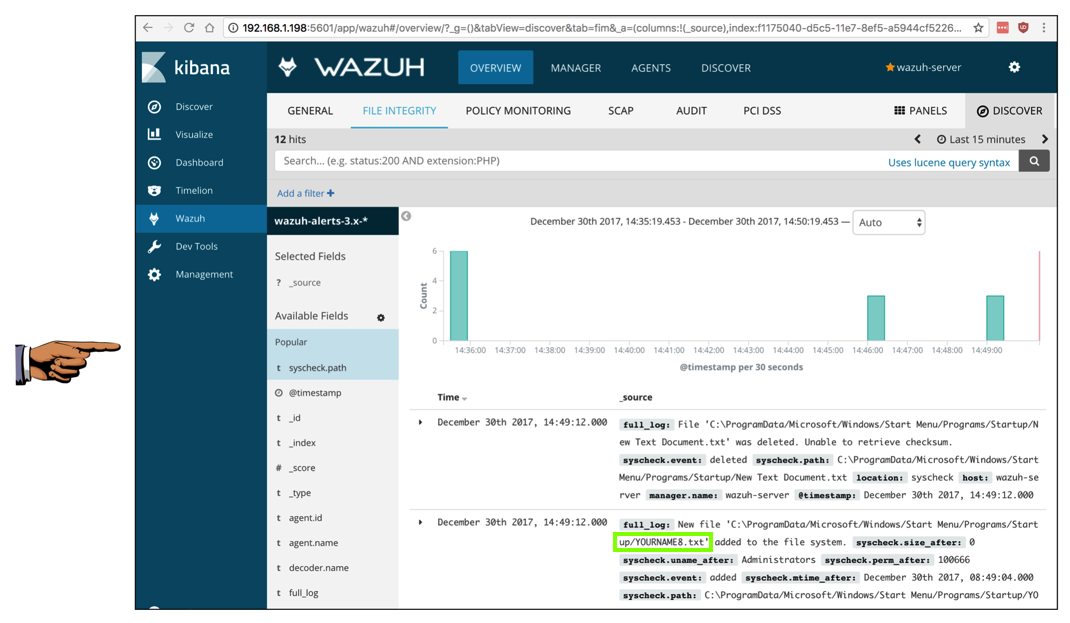This screenshot has width=1070, height=623.
Task: Open Visualize bar chart icon
Action: click(154, 134)
